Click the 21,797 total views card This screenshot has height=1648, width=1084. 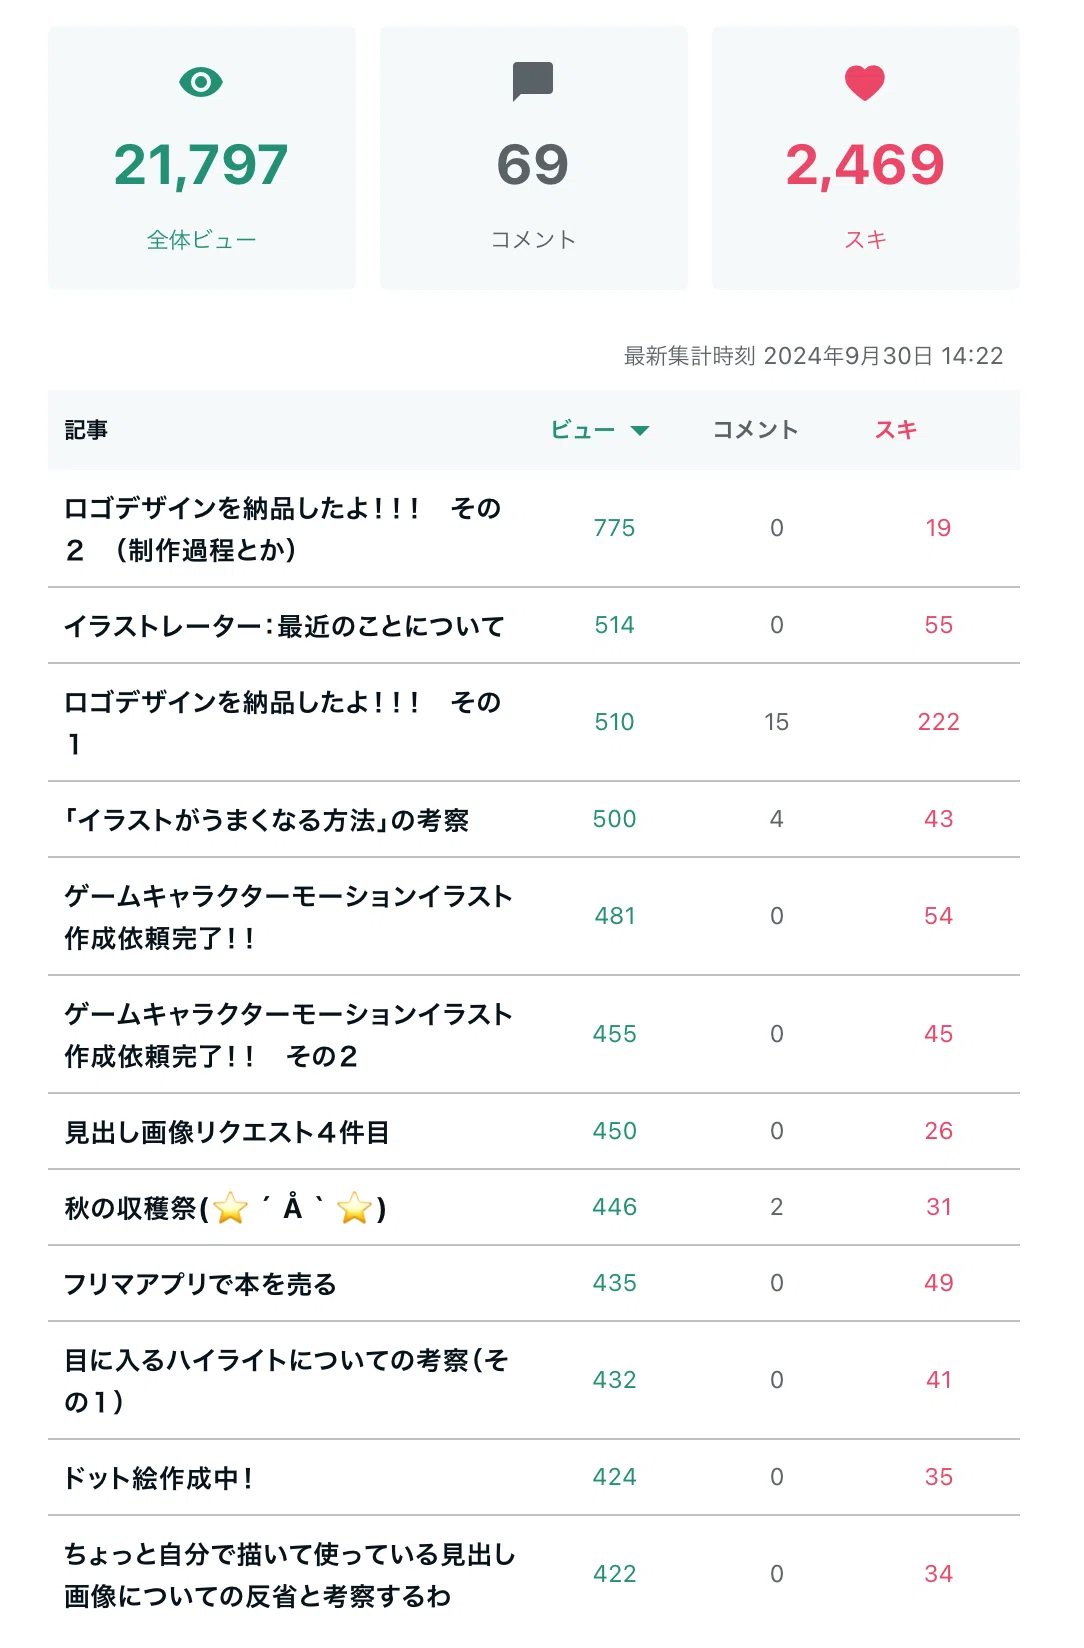(202, 158)
